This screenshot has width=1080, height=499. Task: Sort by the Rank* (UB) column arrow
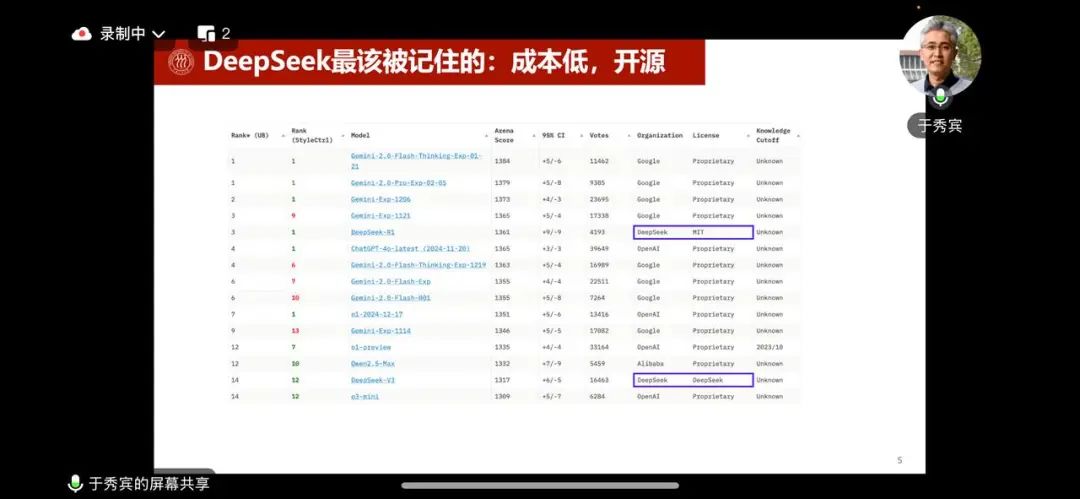283,136
